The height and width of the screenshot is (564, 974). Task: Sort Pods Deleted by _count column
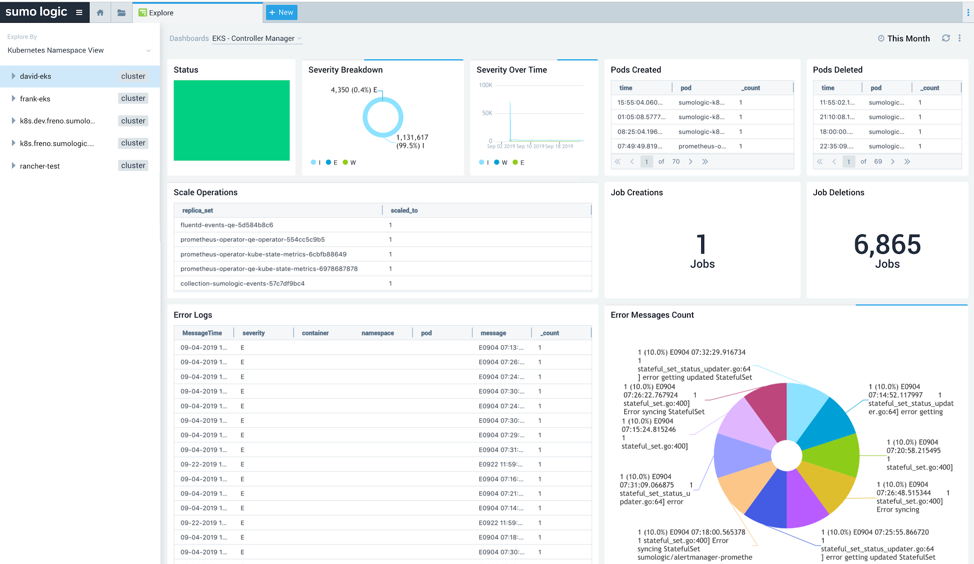pyautogui.click(x=929, y=88)
